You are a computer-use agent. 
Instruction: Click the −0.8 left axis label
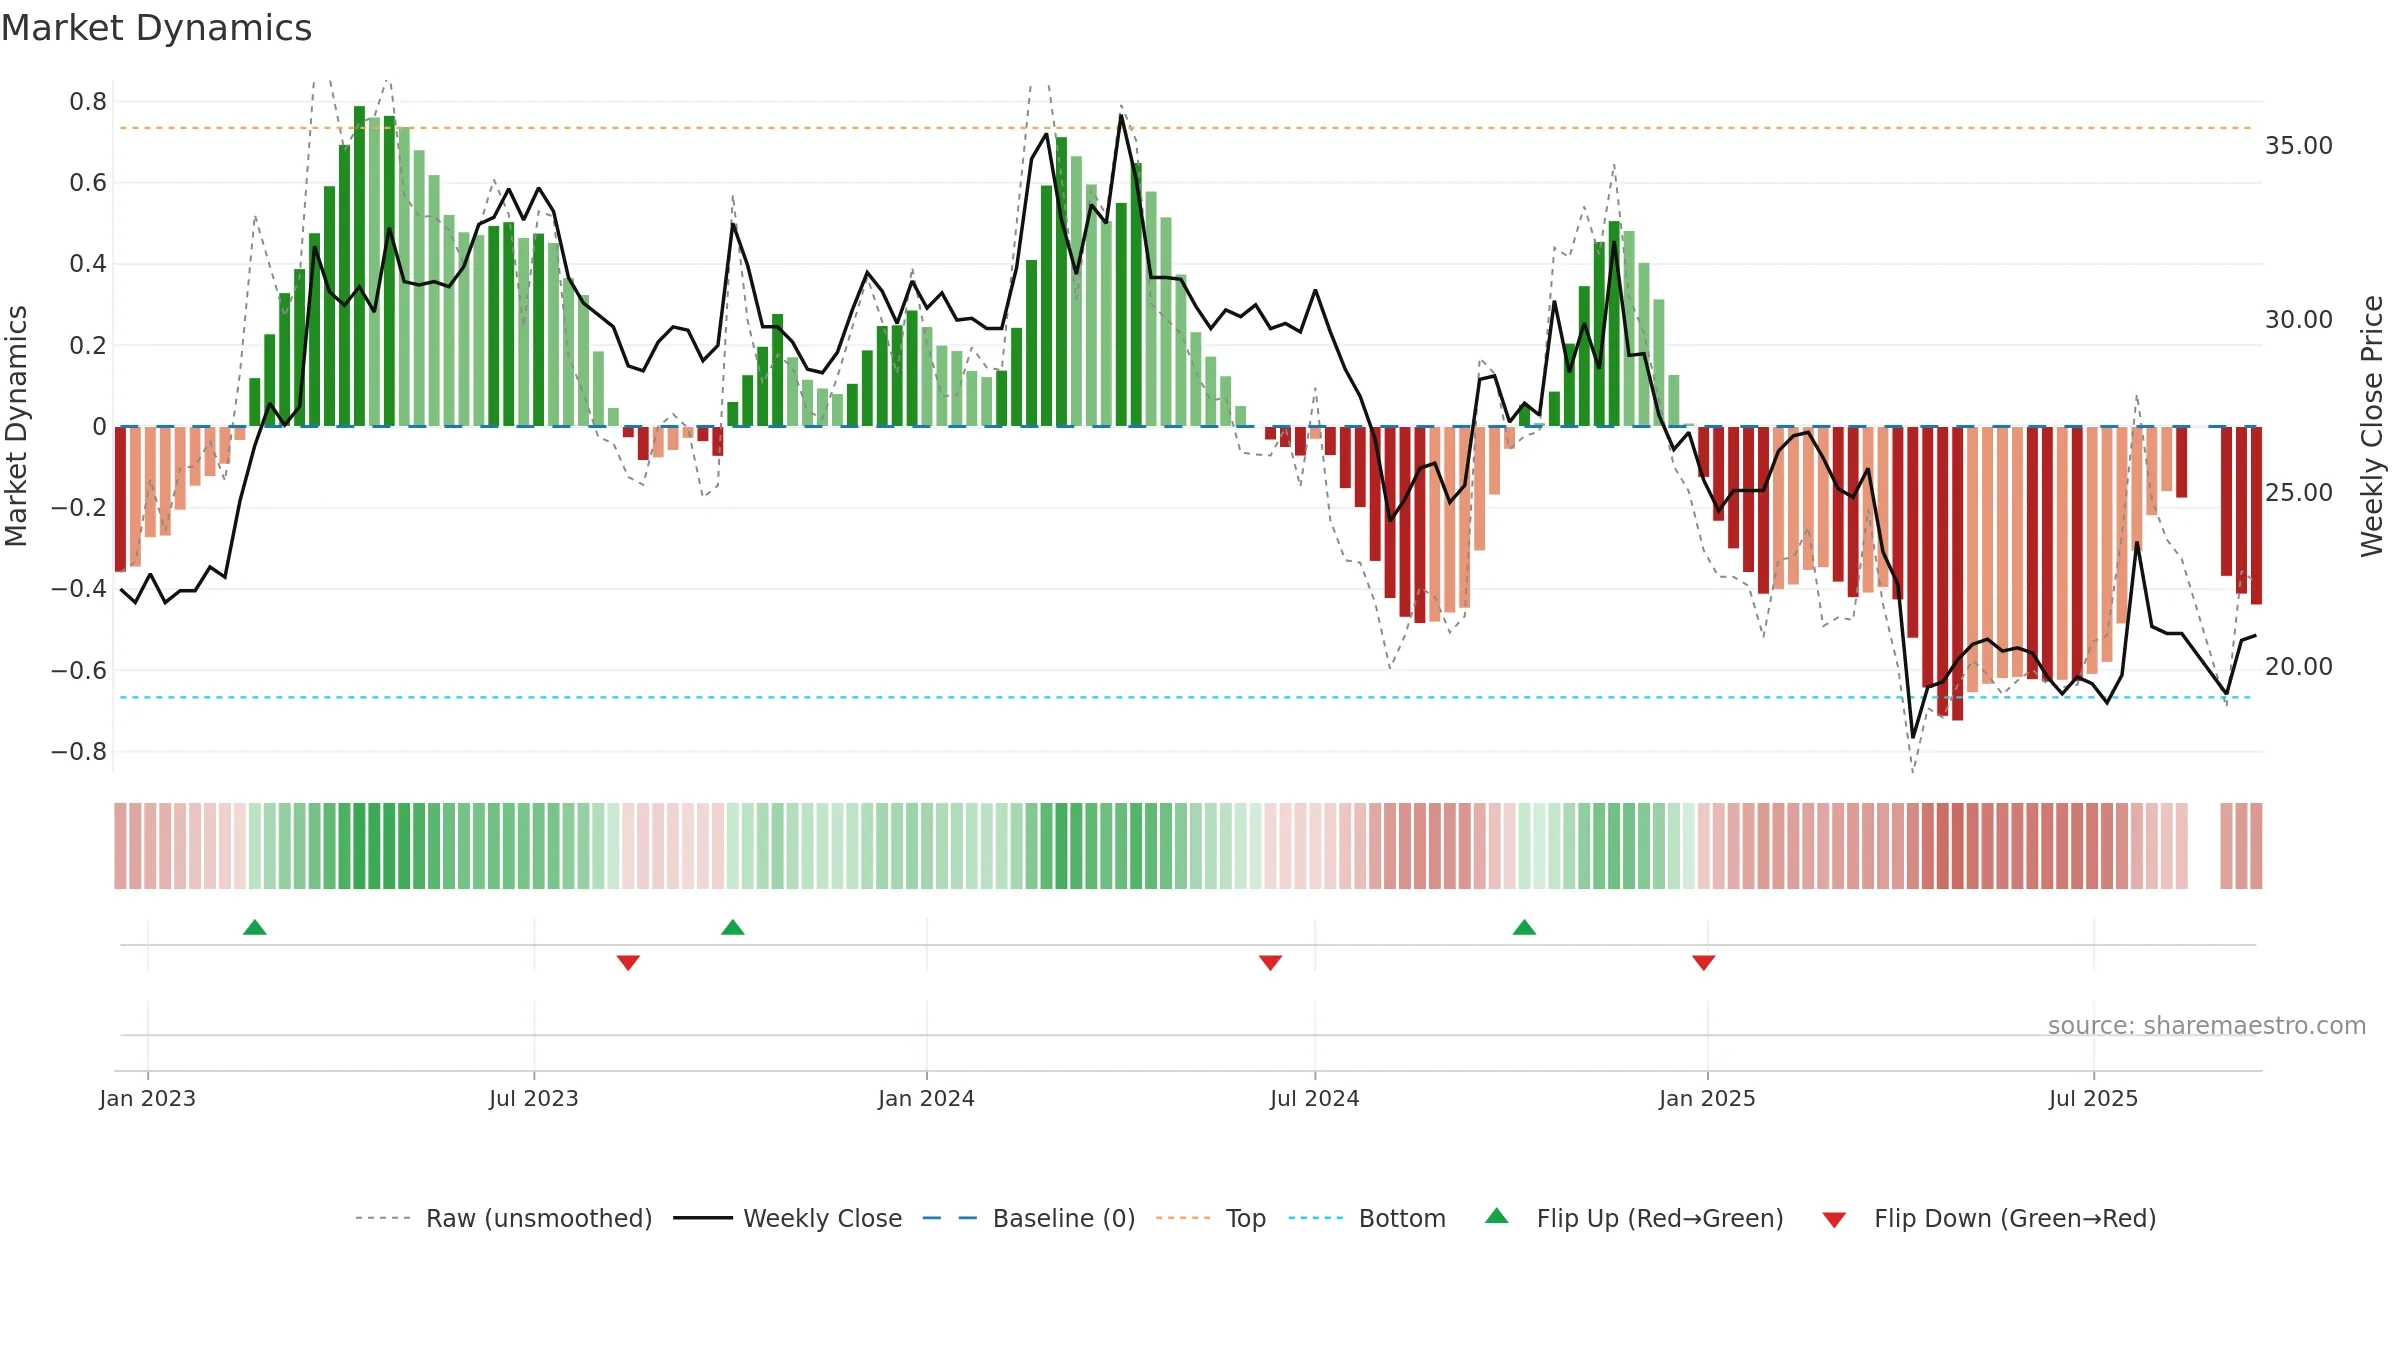pyautogui.click(x=79, y=752)
